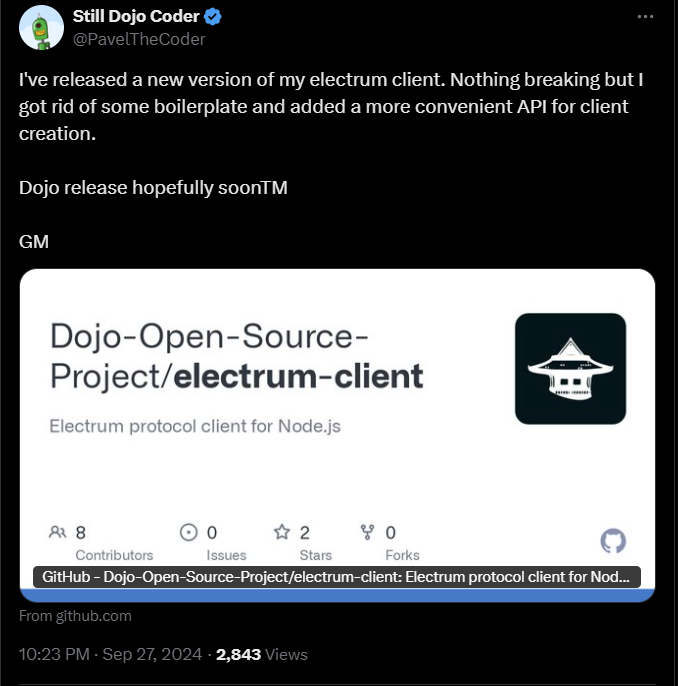The width and height of the screenshot is (678, 686).
Task: Click the 2,843 Views count
Action: coord(262,655)
